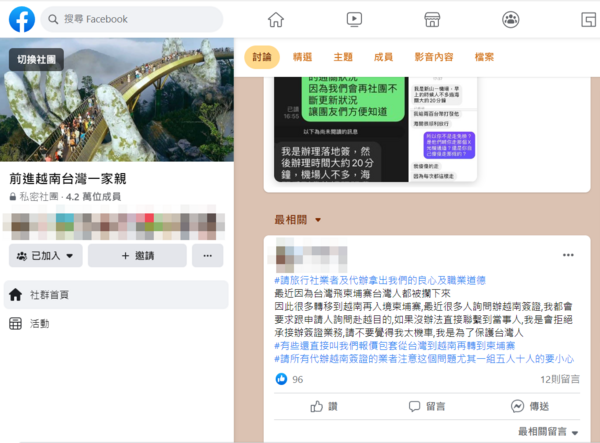This screenshot has height=443, width=600.
Task: Click the thumbs-up reaction count icon
Action: point(281,379)
